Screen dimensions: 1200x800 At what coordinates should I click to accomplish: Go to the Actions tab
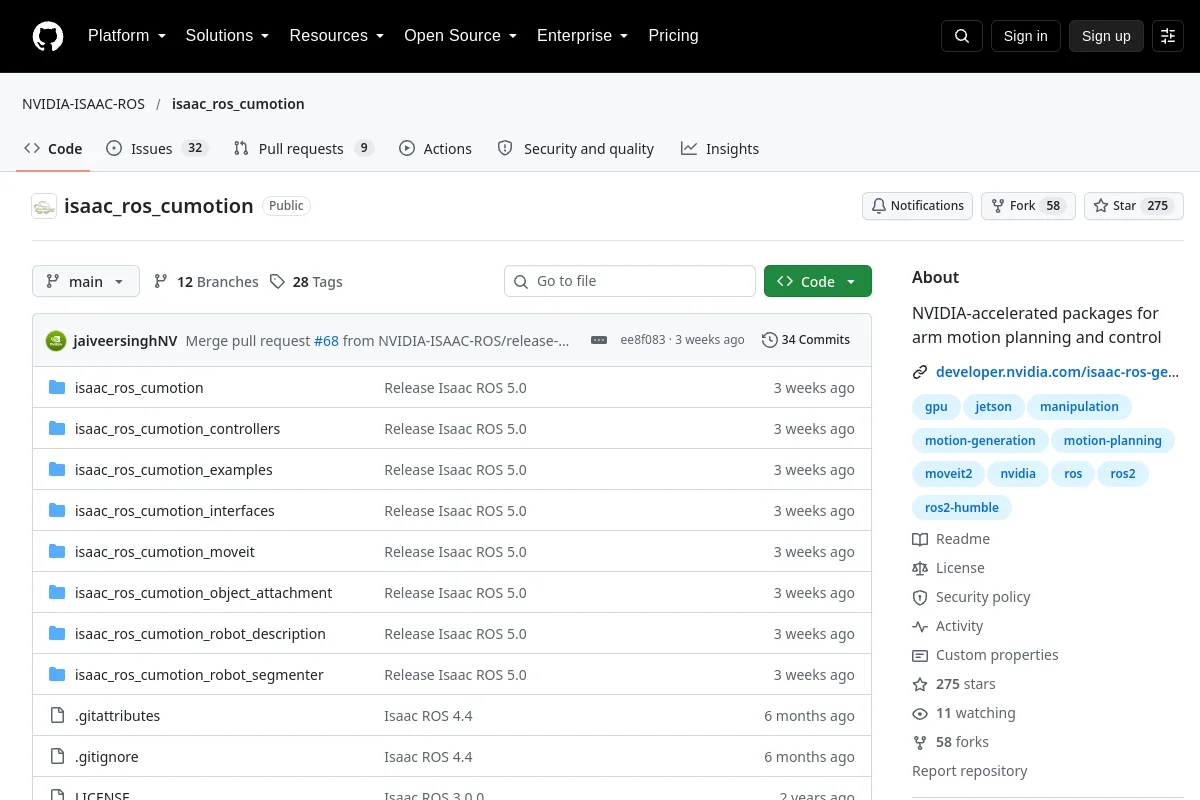point(435,149)
